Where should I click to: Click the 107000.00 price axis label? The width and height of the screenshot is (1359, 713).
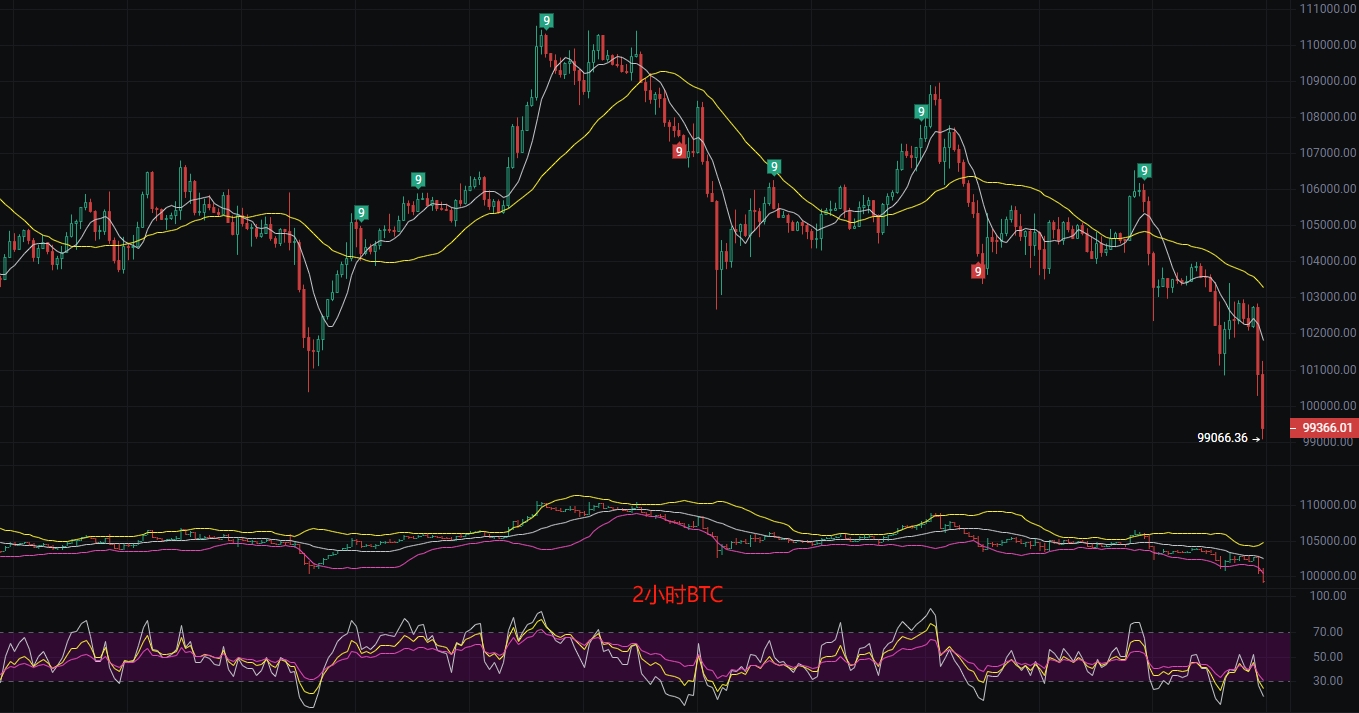[x=1328, y=153]
